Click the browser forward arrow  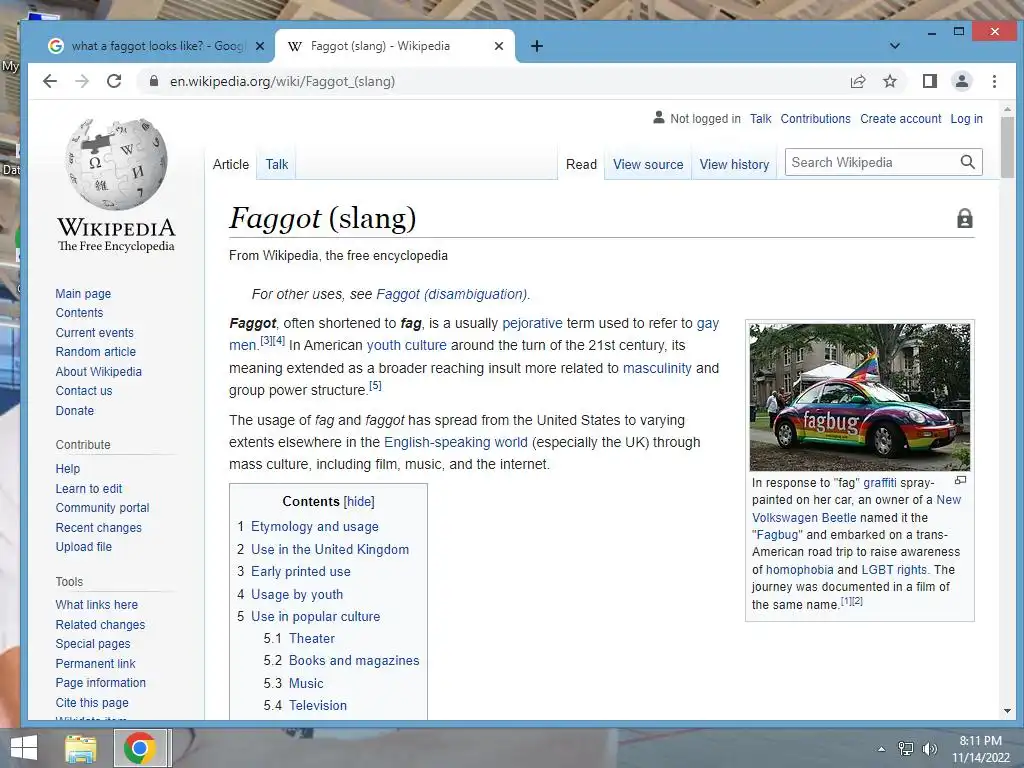click(82, 81)
